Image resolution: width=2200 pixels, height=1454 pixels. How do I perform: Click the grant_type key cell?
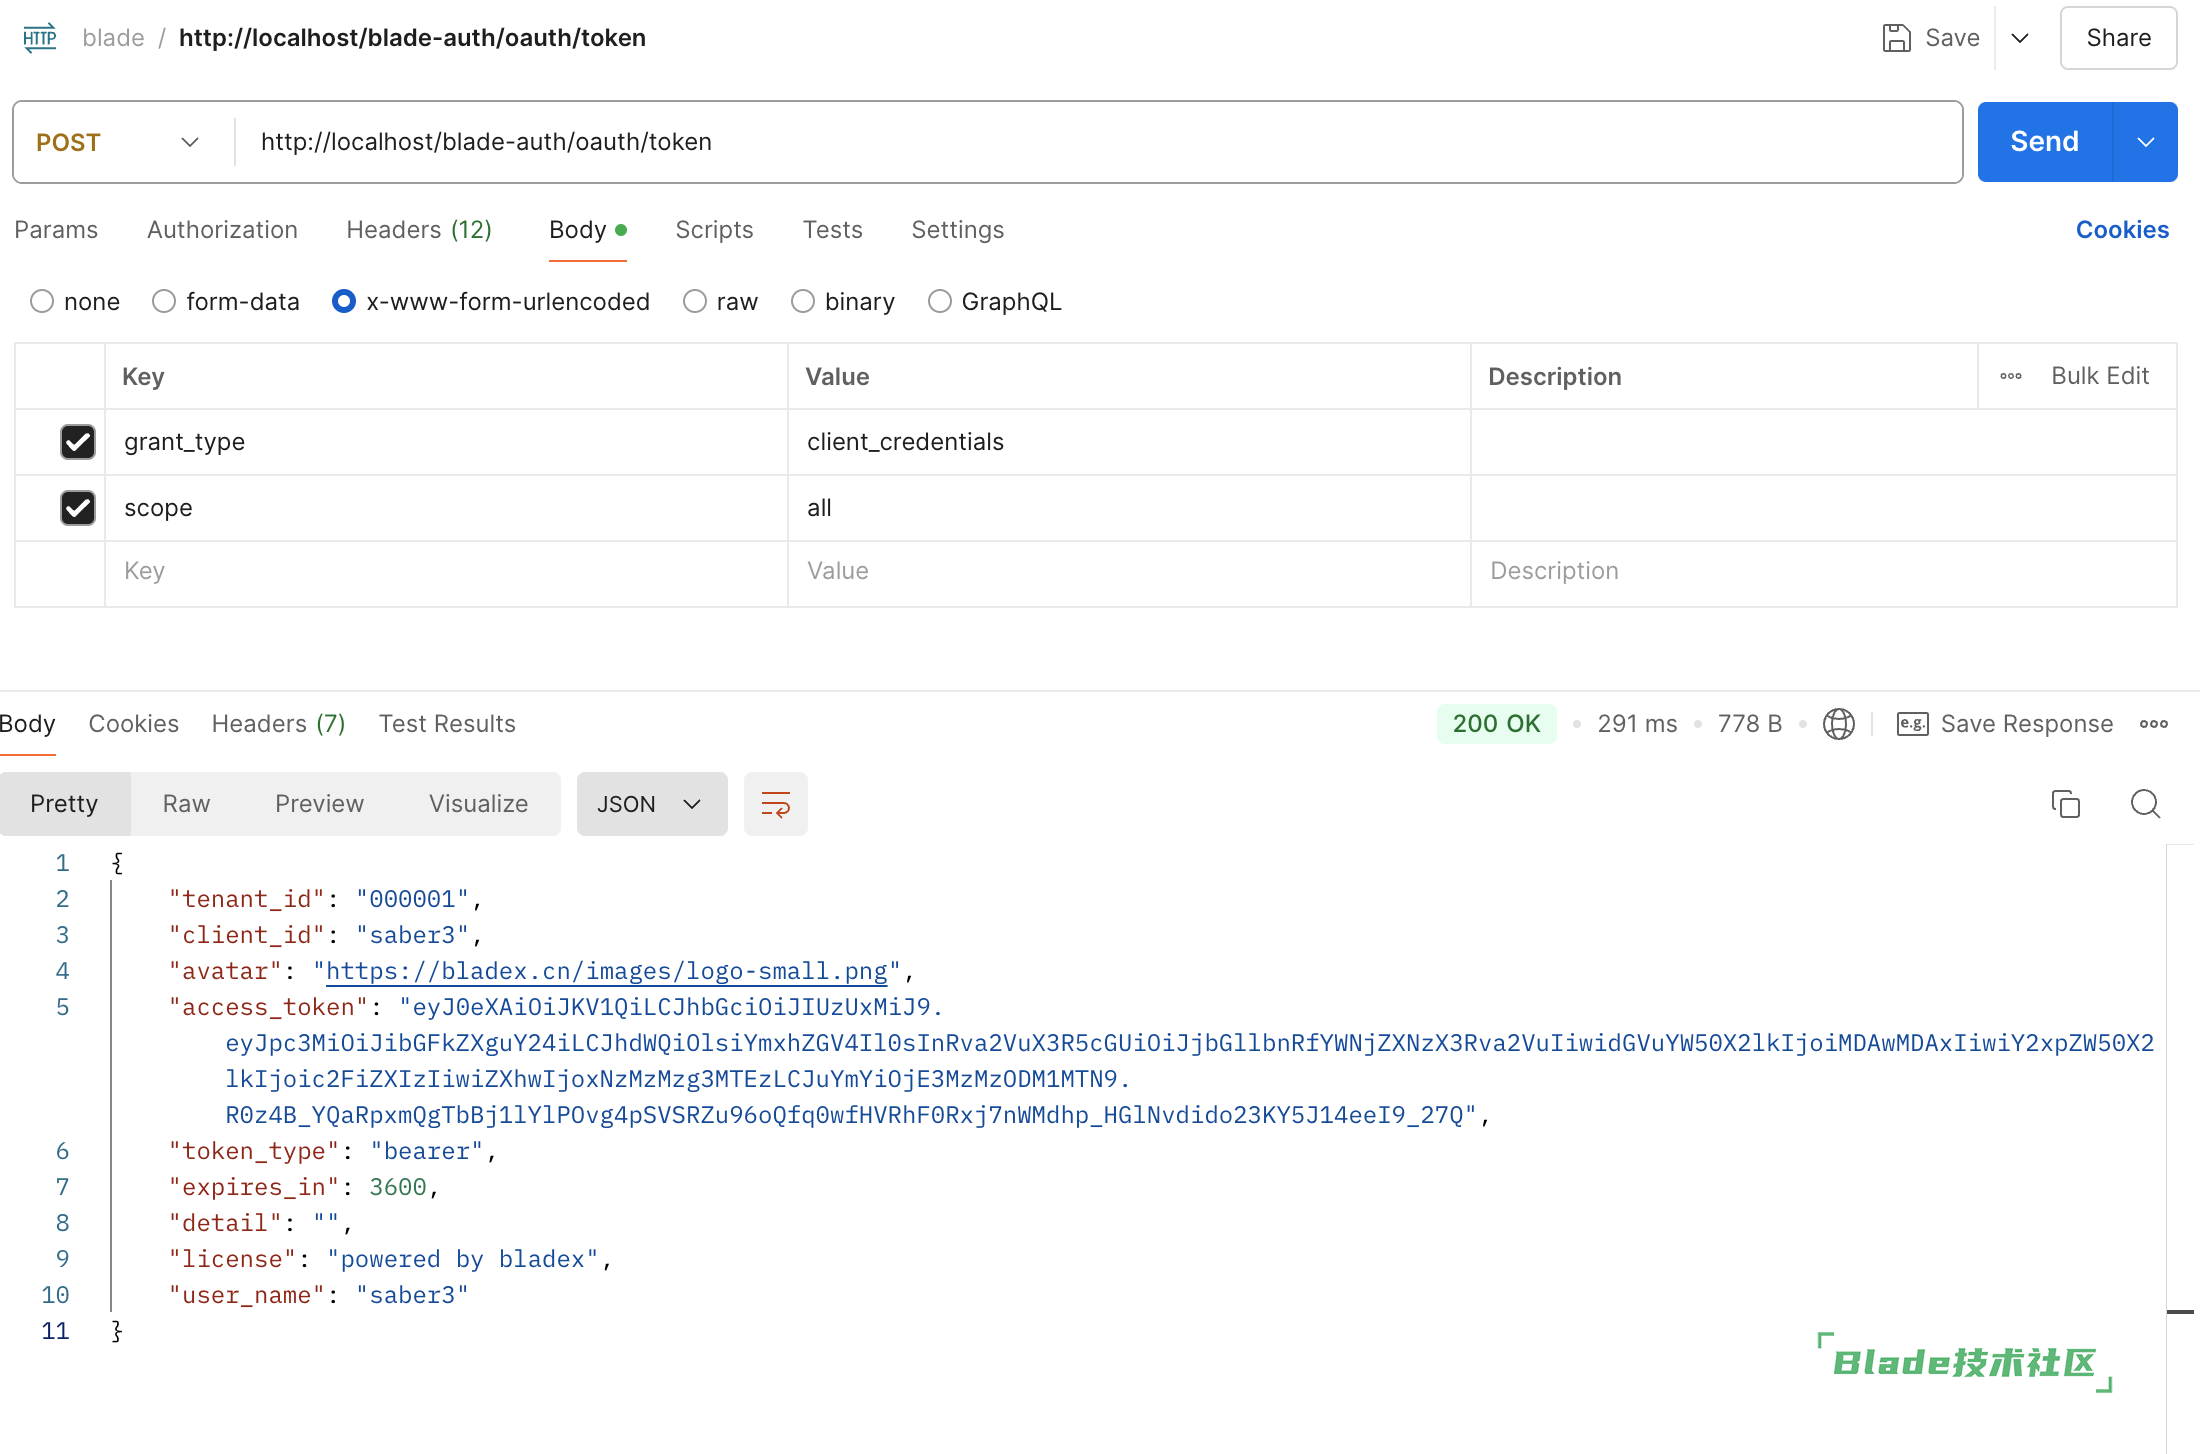(446, 442)
